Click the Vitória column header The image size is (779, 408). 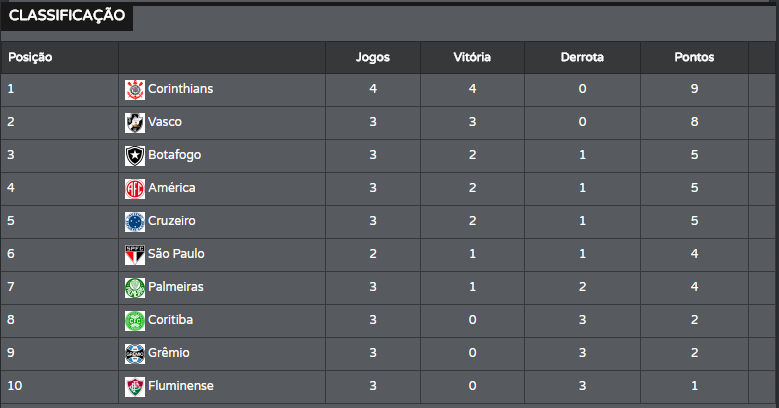[x=472, y=57]
